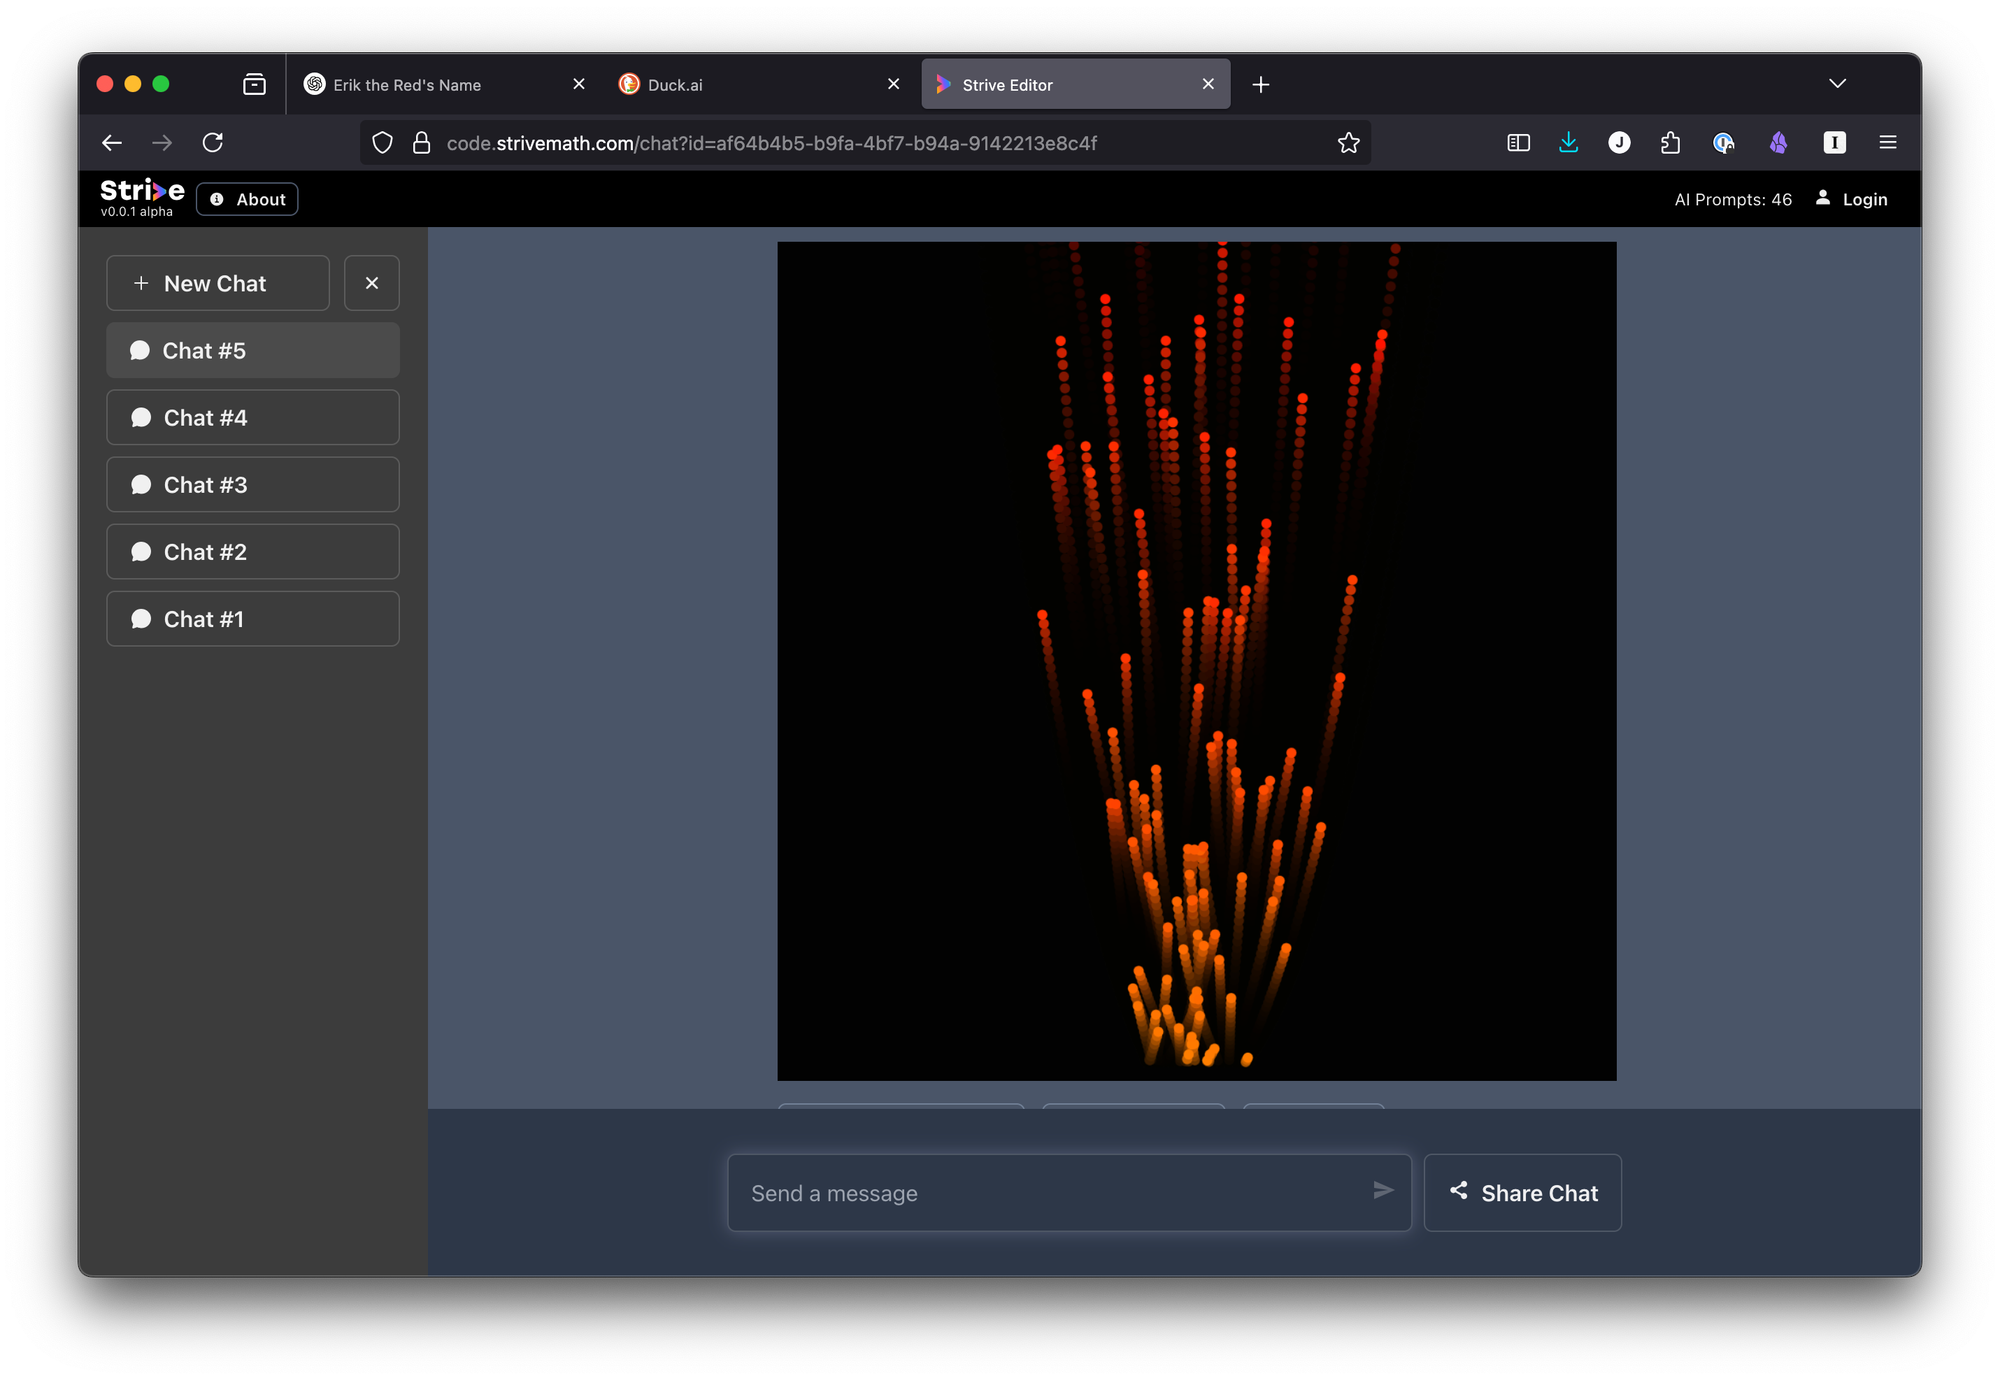
Task: Open Chat #3 from sidebar
Action: tap(253, 485)
